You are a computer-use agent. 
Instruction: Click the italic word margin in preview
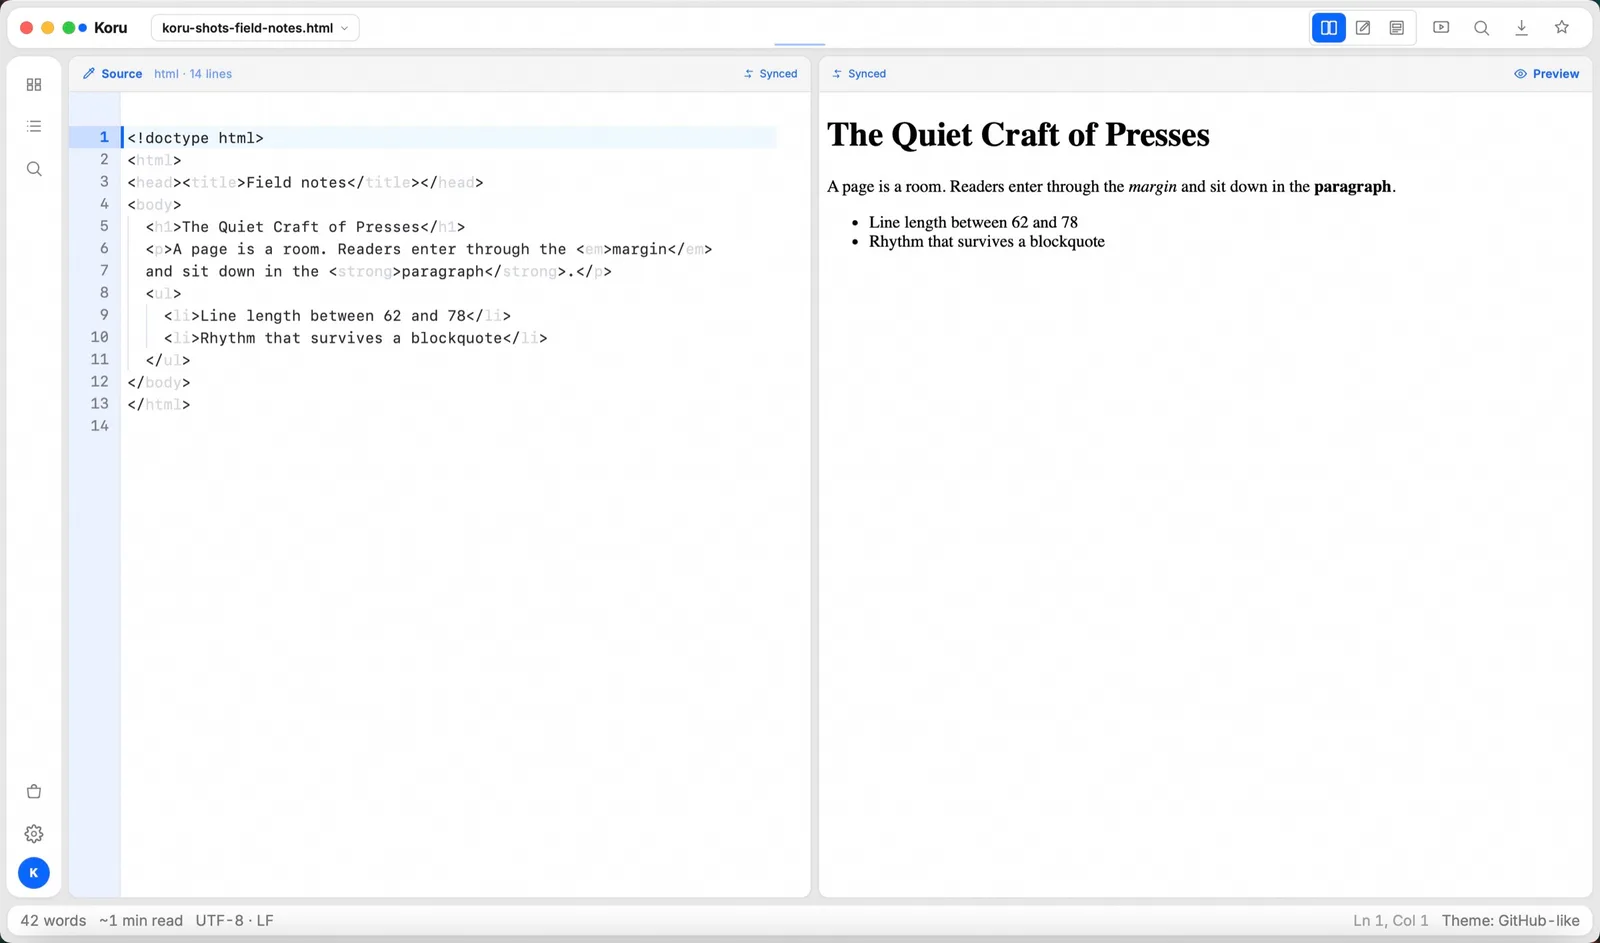1152,187
